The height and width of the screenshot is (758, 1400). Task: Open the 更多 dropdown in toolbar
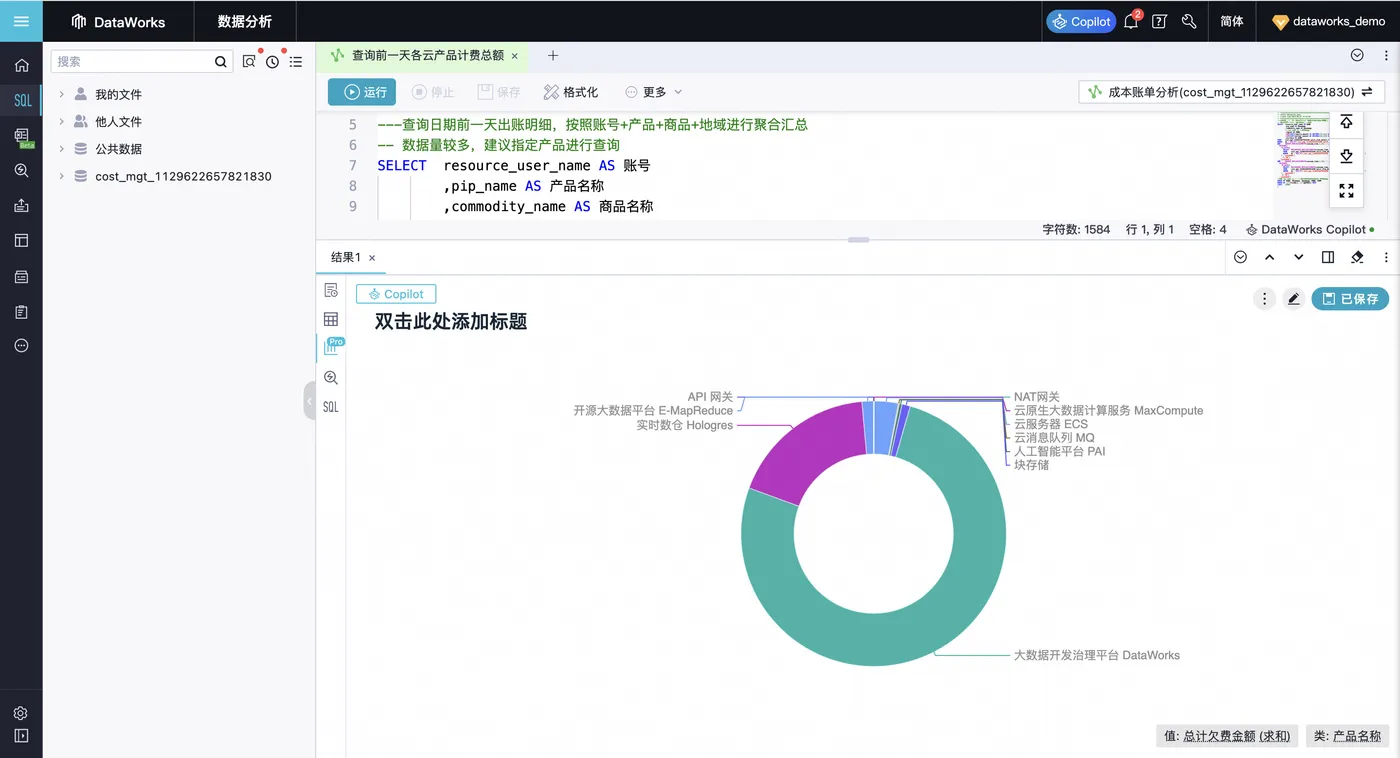pyautogui.click(x=654, y=92)
